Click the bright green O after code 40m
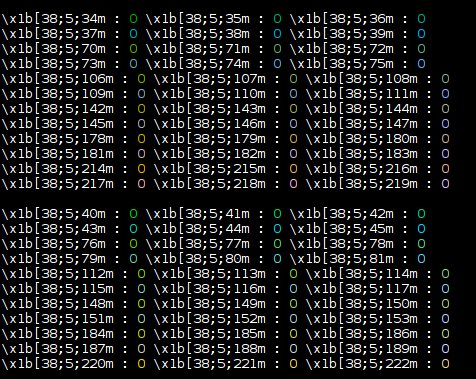 133,214
